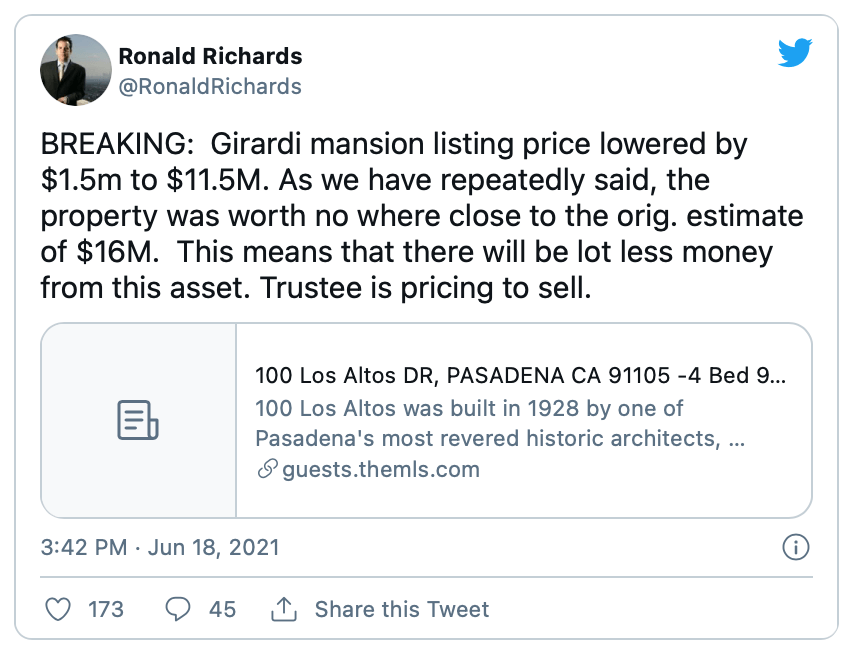Screen dimensions: 860x662
Task: Open the 3:42 PM Jun 18, 2021 timestamp
Action: (x=160, y=547)
